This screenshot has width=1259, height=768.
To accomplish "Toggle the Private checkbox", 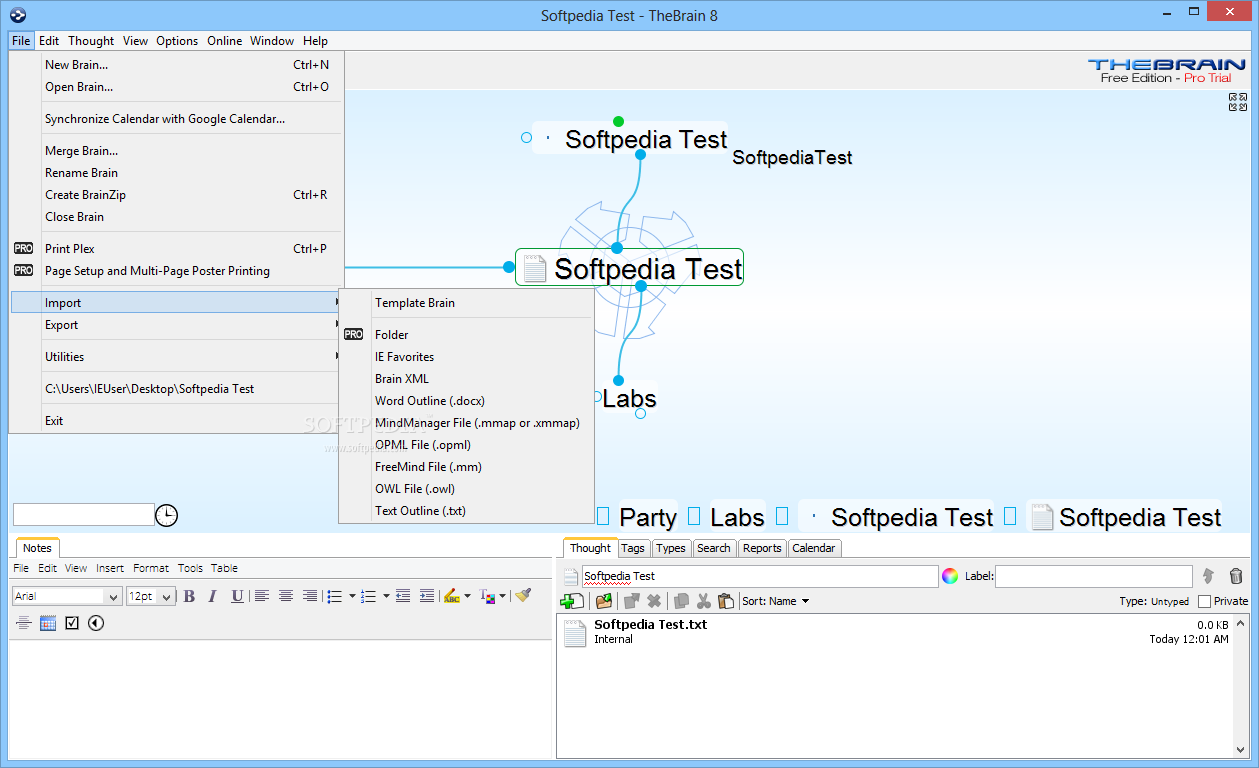I will pyautogui.click(x=1204, y=601).
